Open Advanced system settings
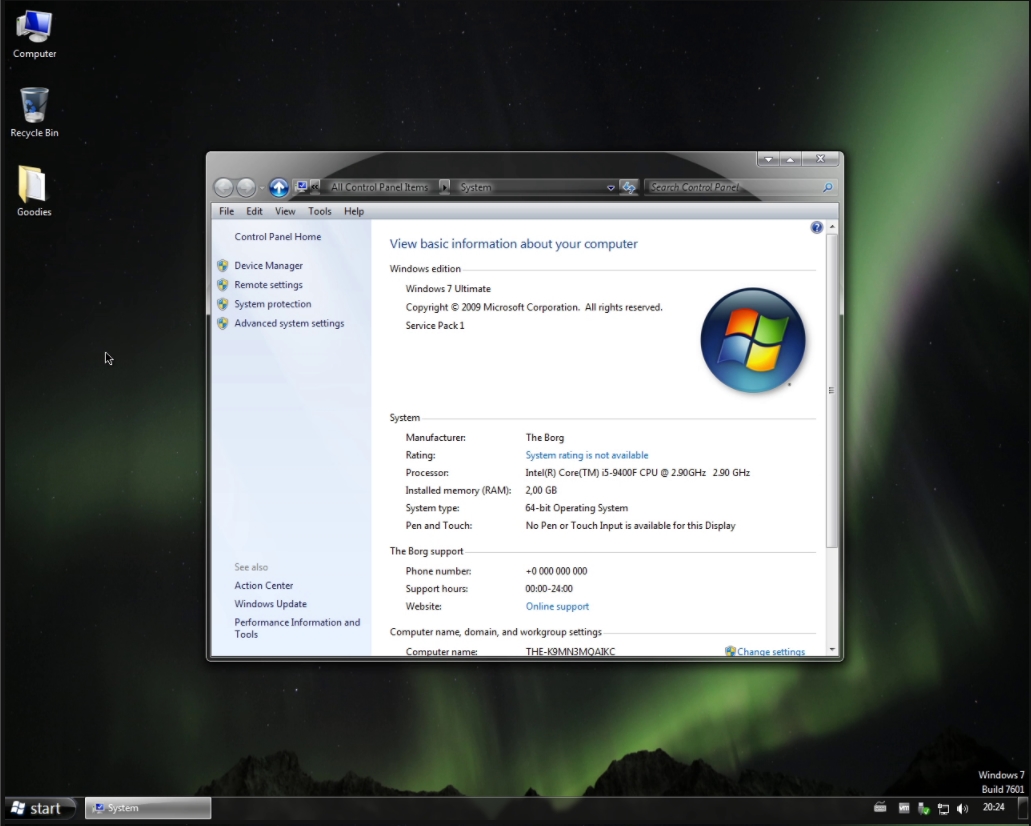The width and height of the screenshot is (1031, 826). [289, 323]
